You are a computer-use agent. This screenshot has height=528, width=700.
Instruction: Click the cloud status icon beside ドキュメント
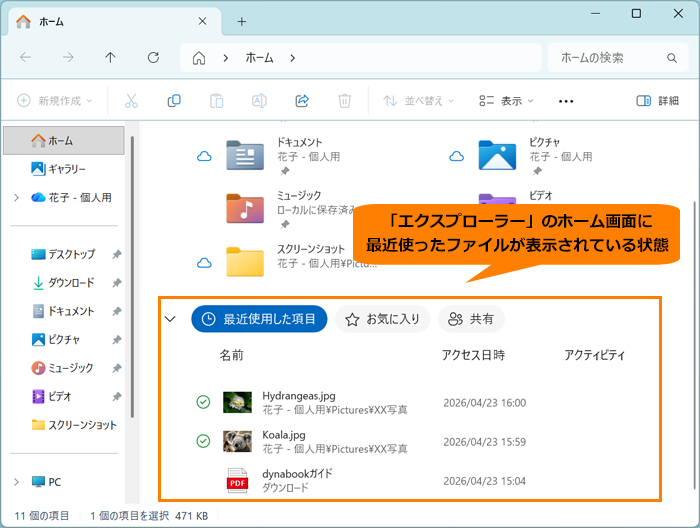(204, 156)
